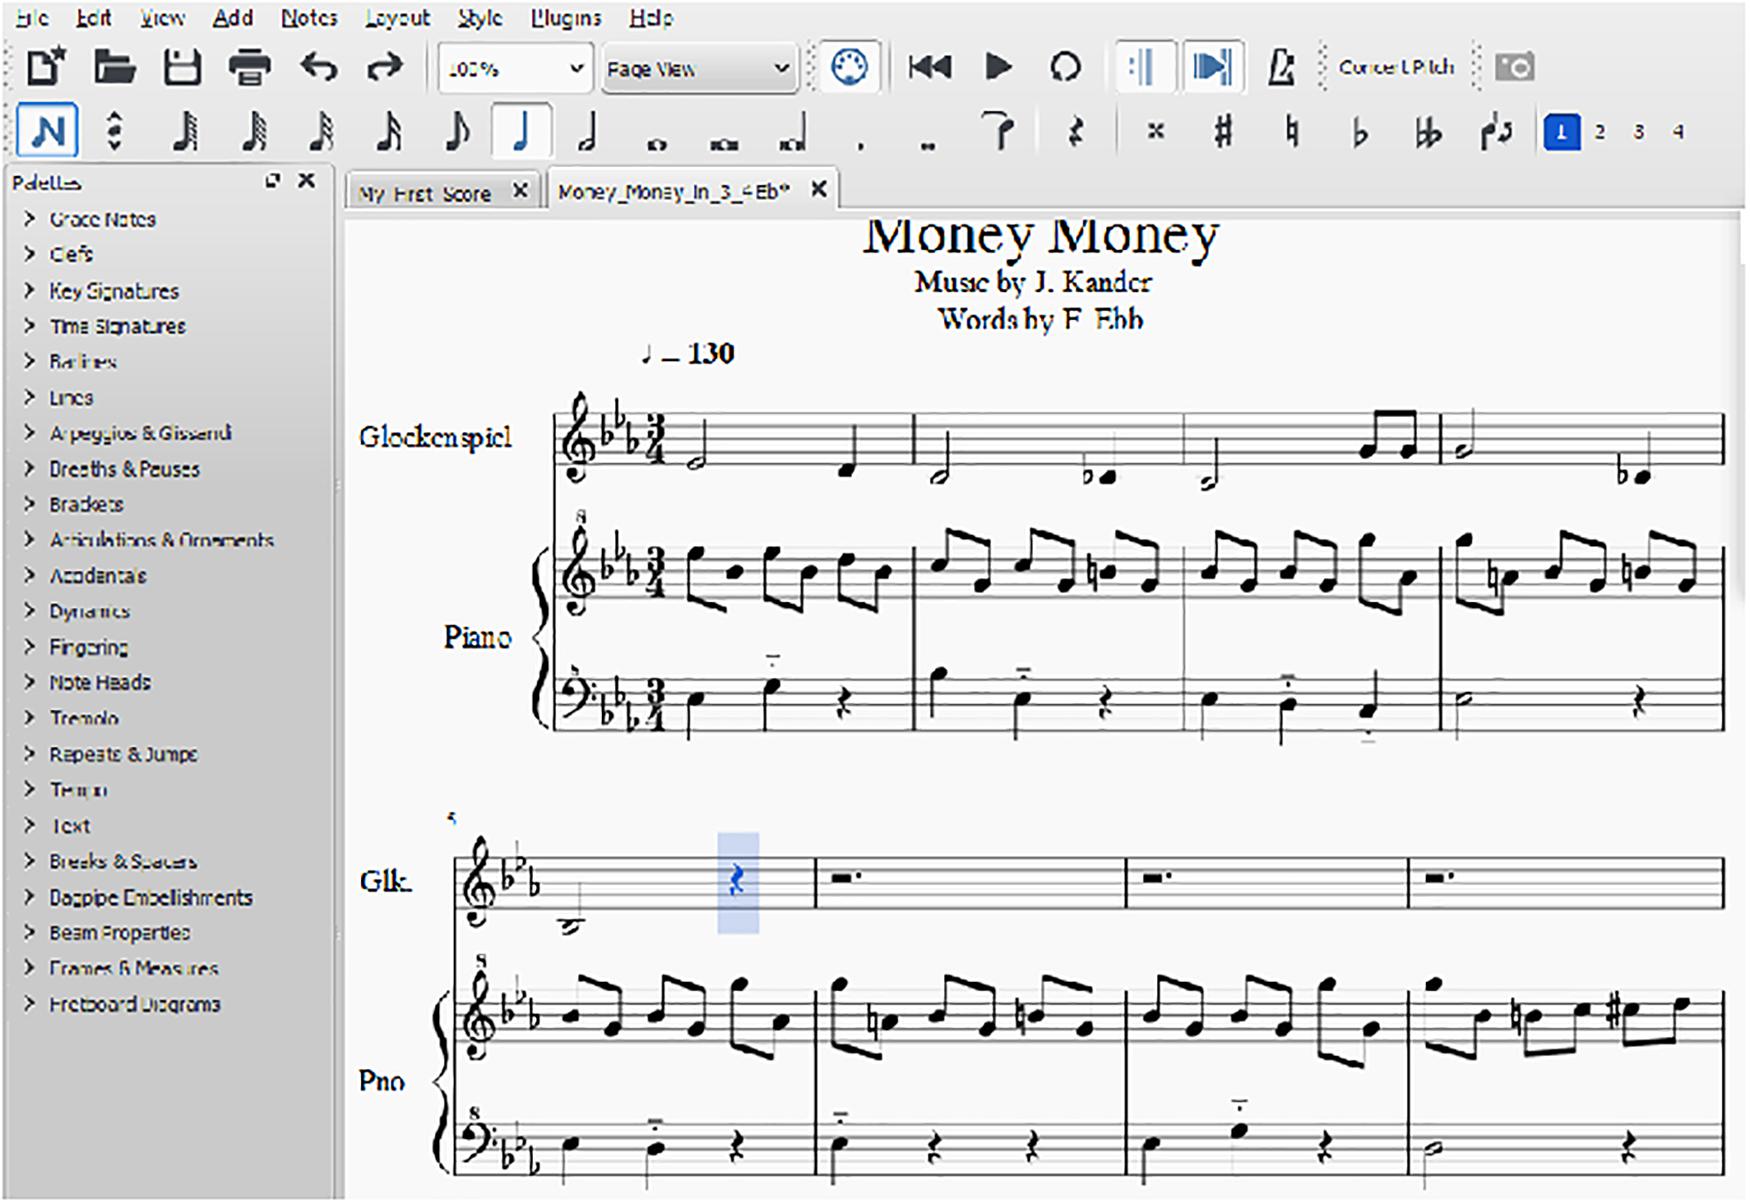Viewport: 1750px width, 1204px height.
Task: Open the Page View dropdown
Action: [698, 68]
